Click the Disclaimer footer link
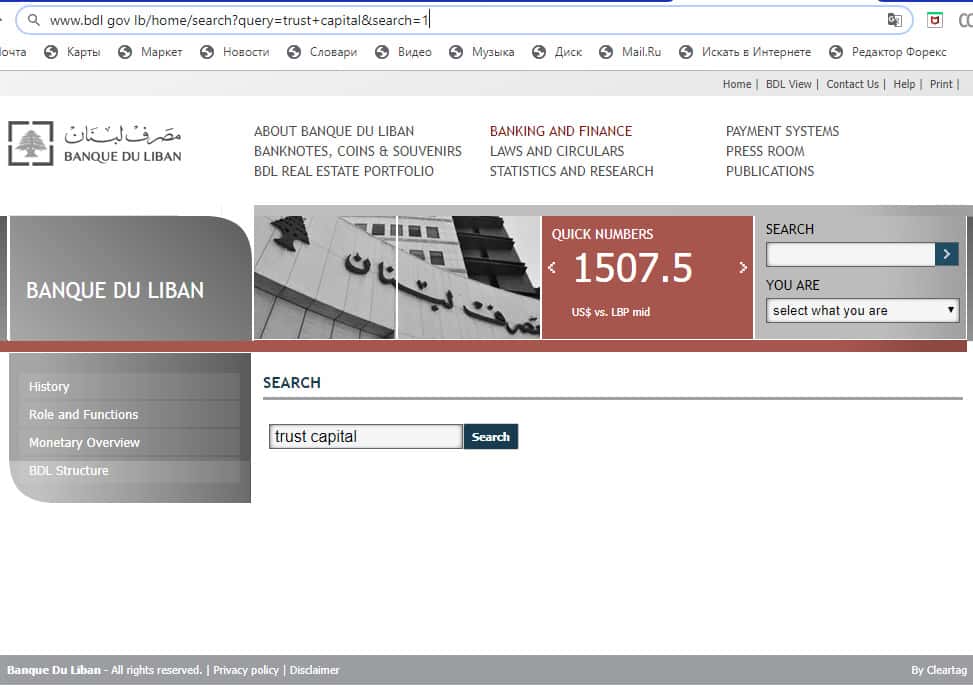The image size is (973, 693). click(x=315, y=670)
